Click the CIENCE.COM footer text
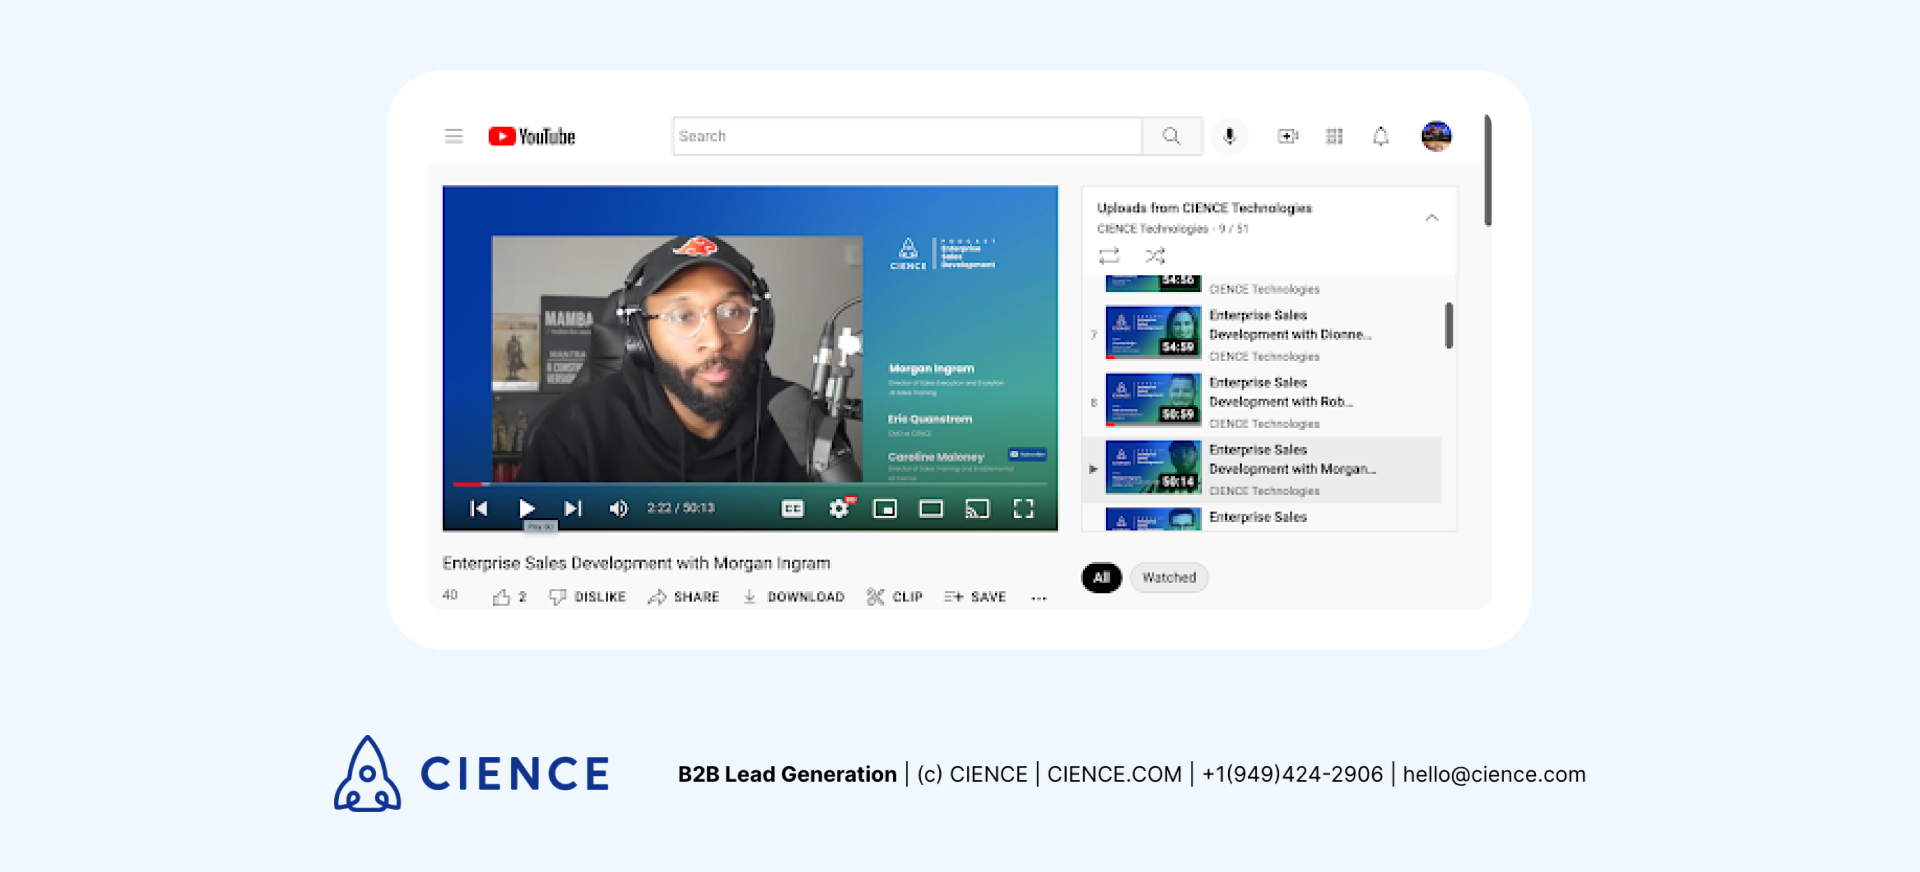 tap(1114, 774)
